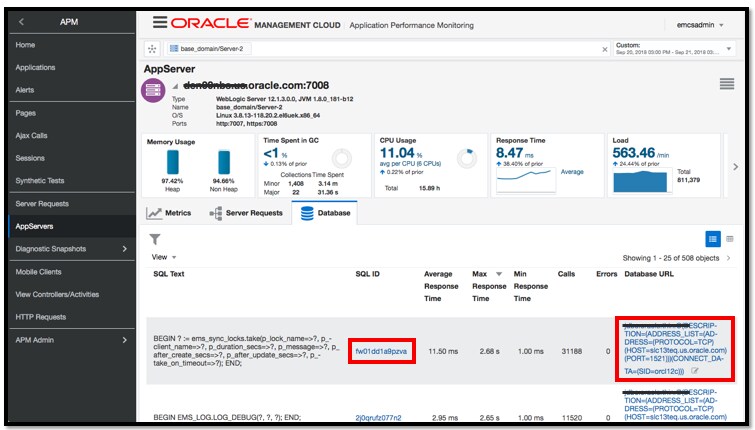
Task: Click the first row's Database URL link
Action: click(x=675, y=349)
